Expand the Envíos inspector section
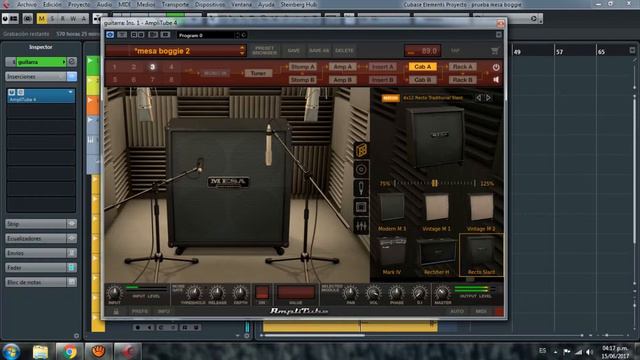Image resolution: width=640 pixels, height=360 pixels. pos(40,253)
